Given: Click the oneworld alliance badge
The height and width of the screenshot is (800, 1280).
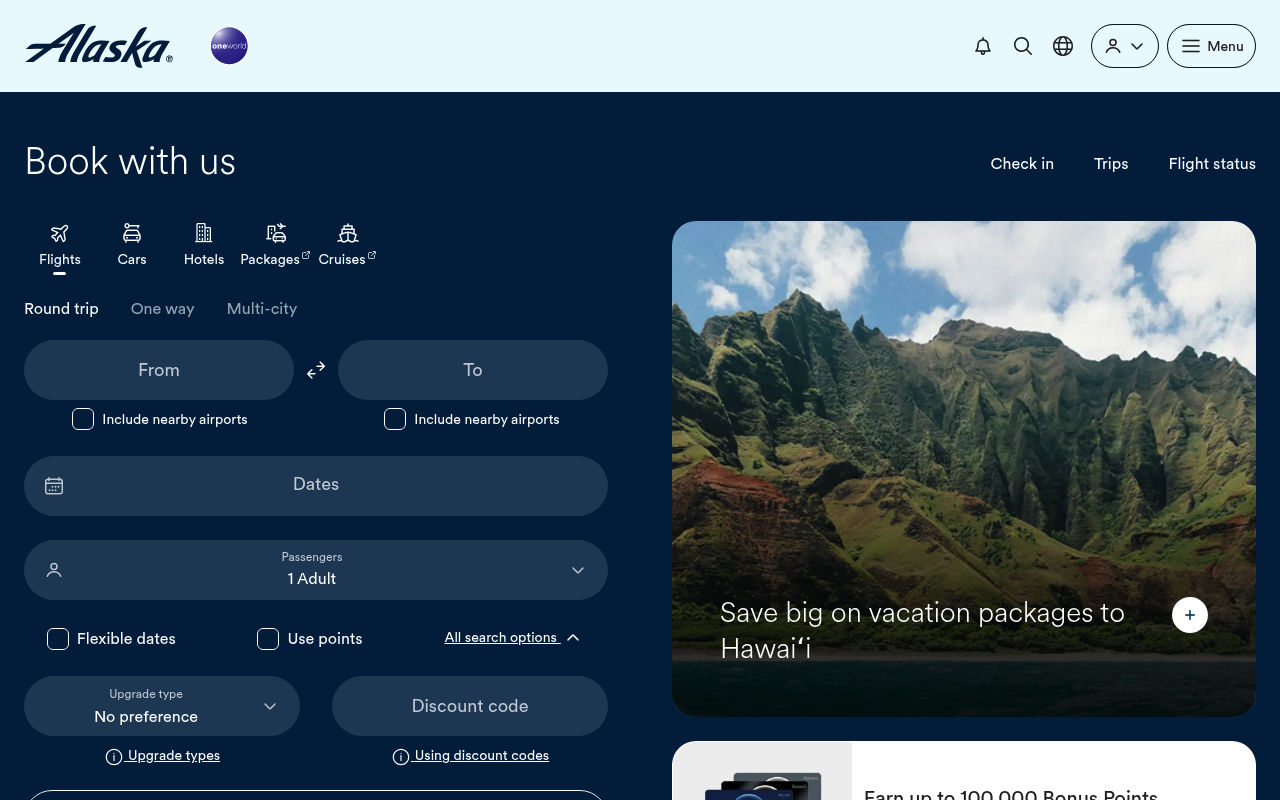Looking at the screenshot, I should 229,46.
